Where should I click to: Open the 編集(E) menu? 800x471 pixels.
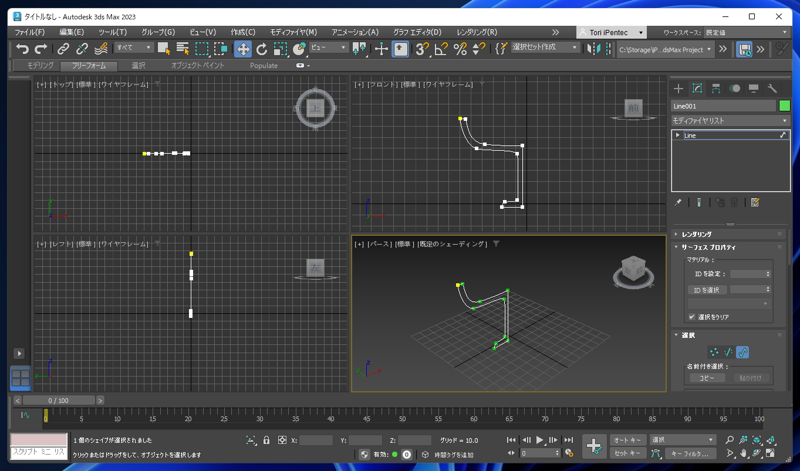(x=72, y=32)
